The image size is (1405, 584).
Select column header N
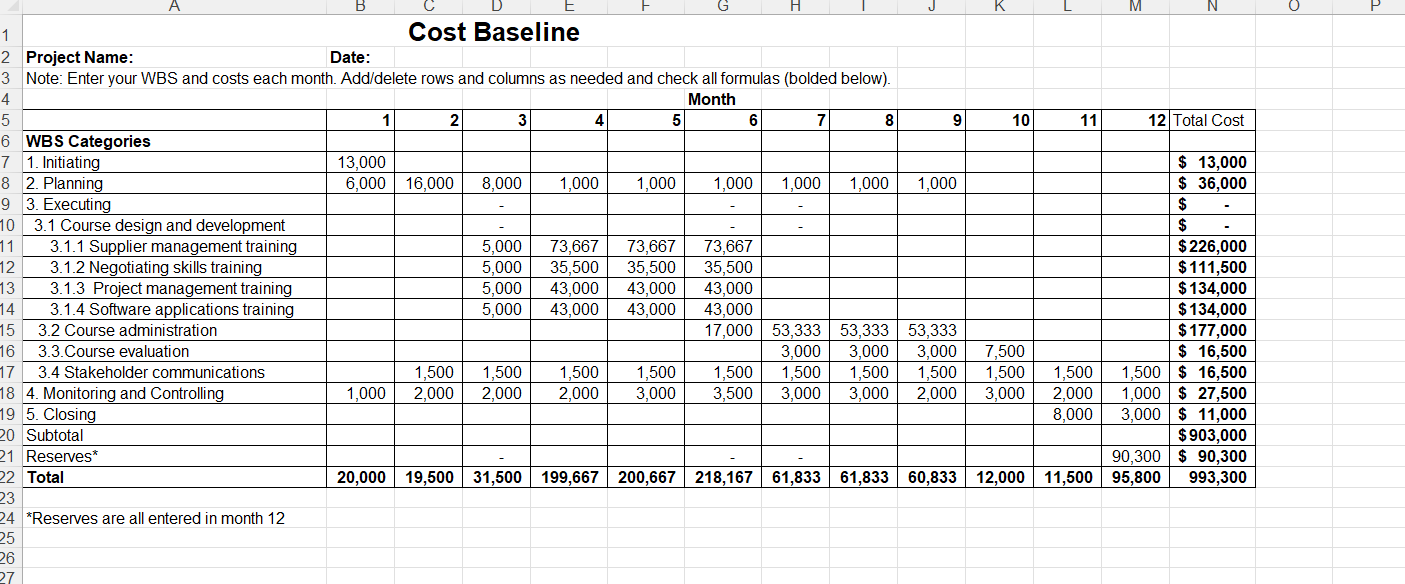tap(1211, 7)
